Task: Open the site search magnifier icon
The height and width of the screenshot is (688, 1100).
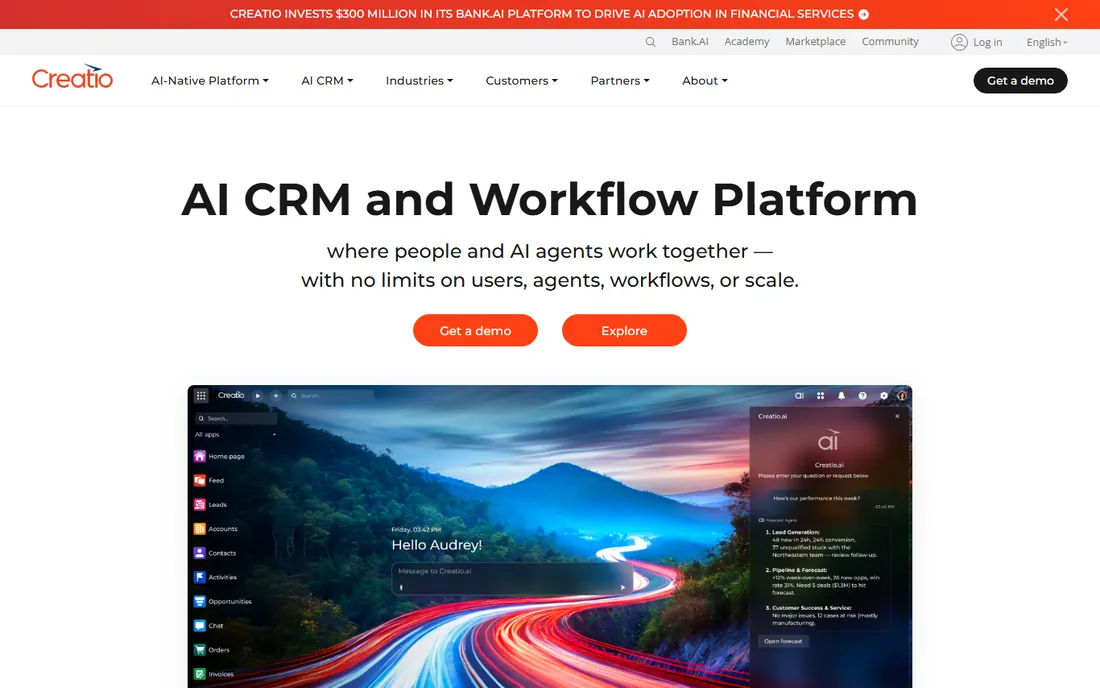Action: [x=650, y=42]
